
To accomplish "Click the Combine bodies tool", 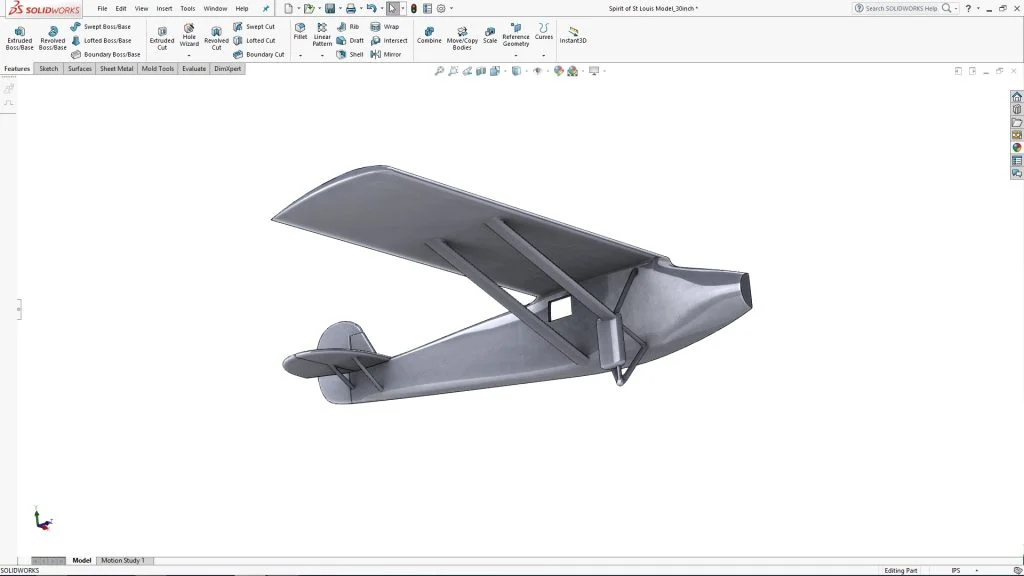I will point(429,35).
